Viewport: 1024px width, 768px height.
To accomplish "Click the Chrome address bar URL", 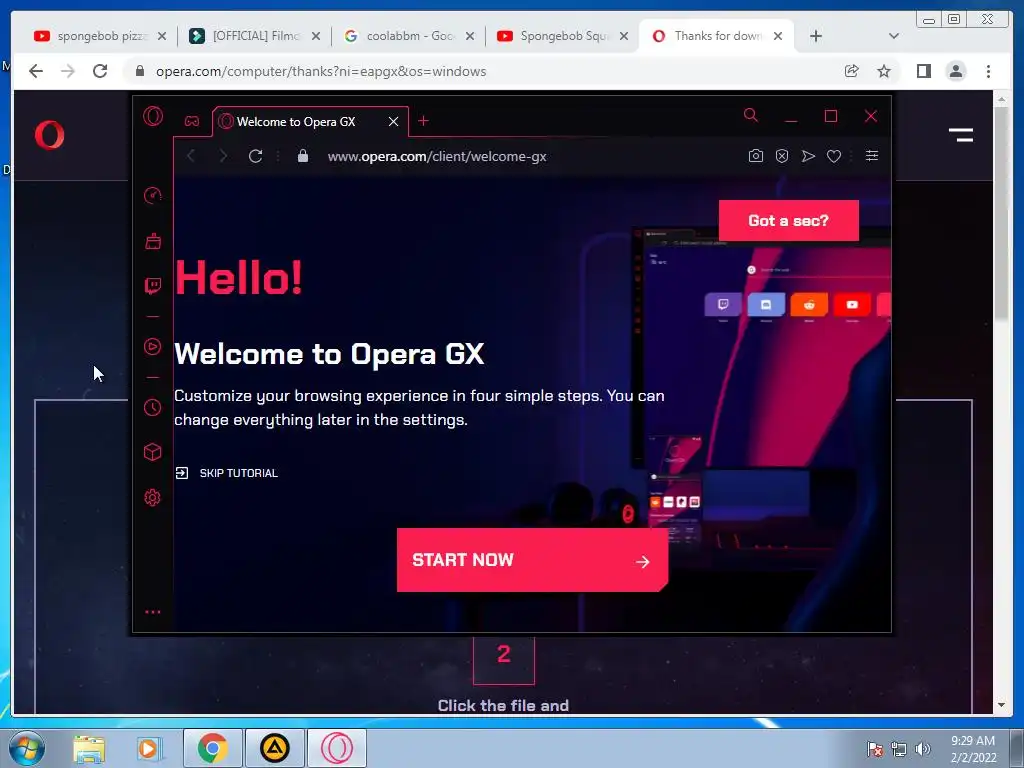I will (321, 71).
